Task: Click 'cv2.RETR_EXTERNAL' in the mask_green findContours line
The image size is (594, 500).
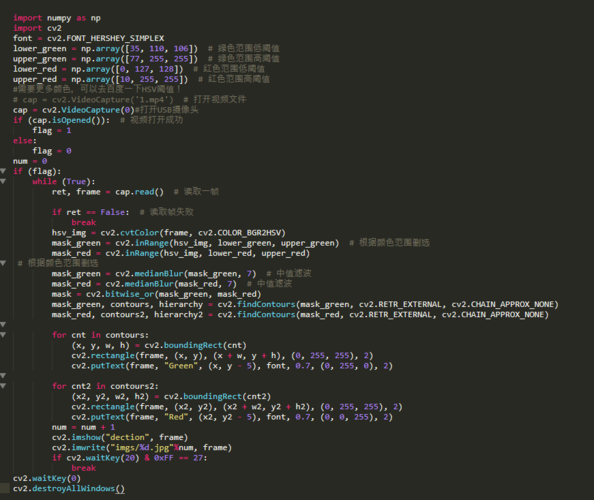Action: click(x=400, y=304)
